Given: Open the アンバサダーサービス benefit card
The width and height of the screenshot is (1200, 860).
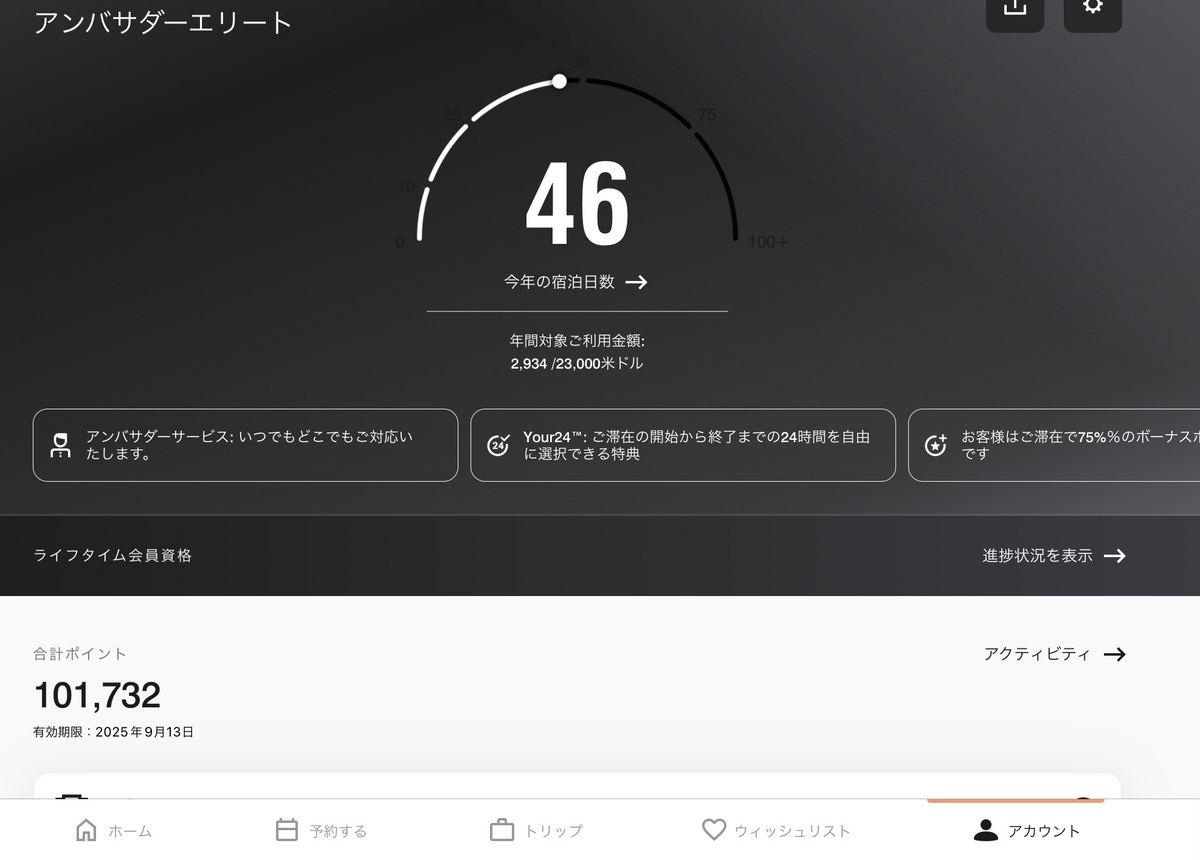Looking at the screenshot, I should tap(246, 445).
